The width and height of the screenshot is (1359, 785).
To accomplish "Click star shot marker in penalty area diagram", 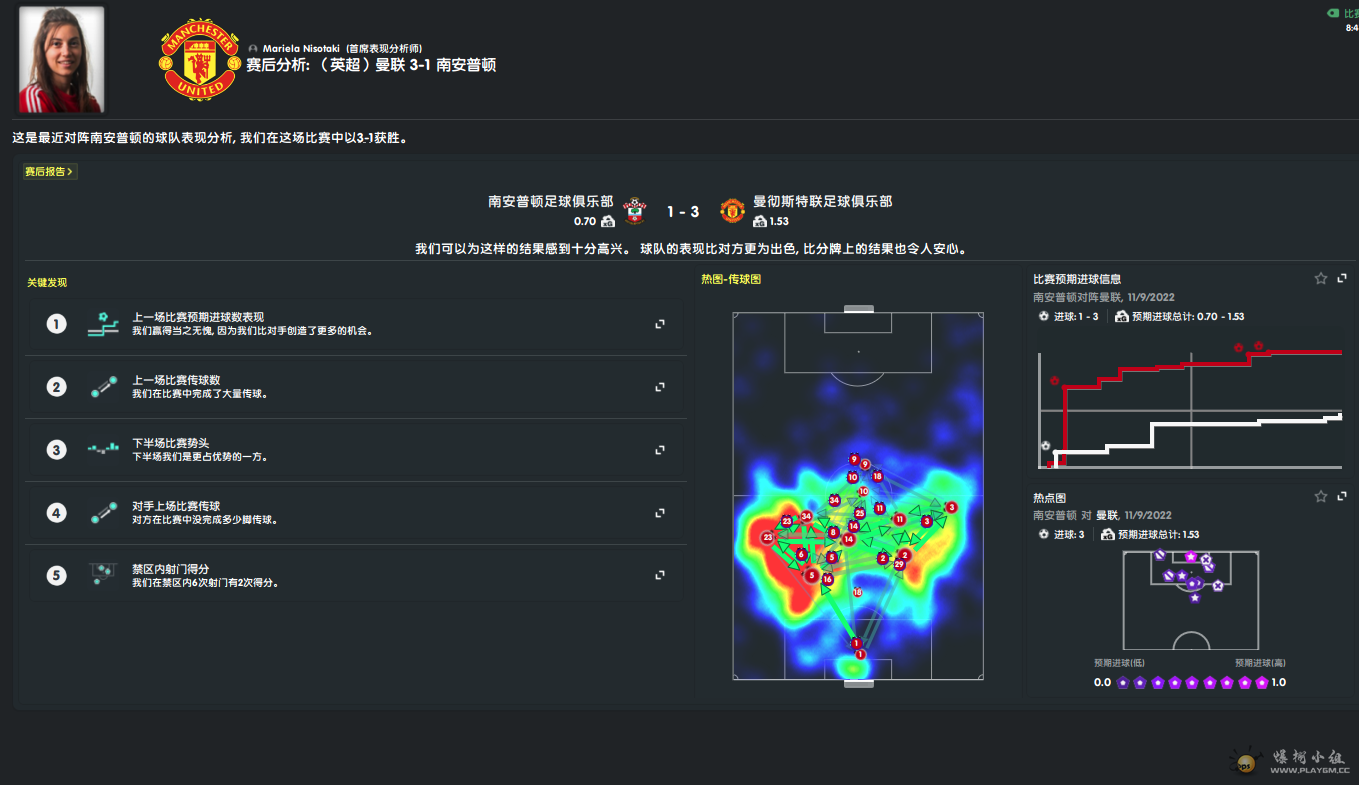I will 1191,557.
